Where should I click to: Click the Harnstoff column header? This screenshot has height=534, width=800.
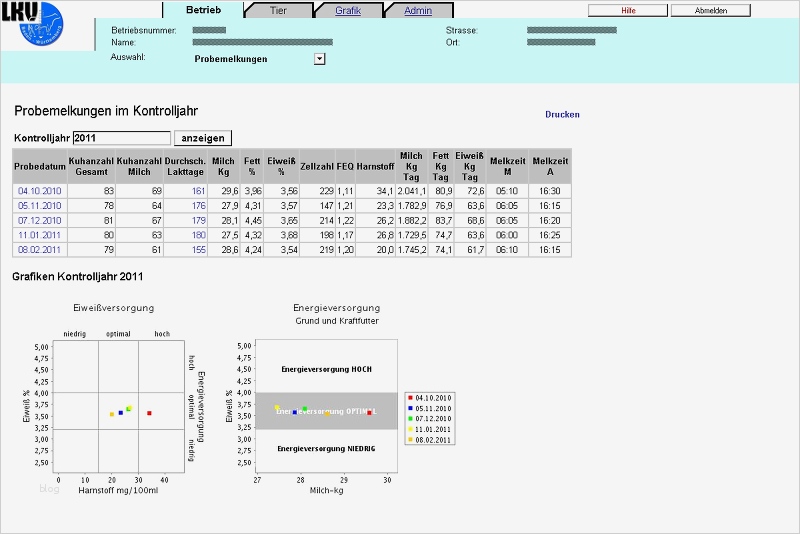coord(376,167)
